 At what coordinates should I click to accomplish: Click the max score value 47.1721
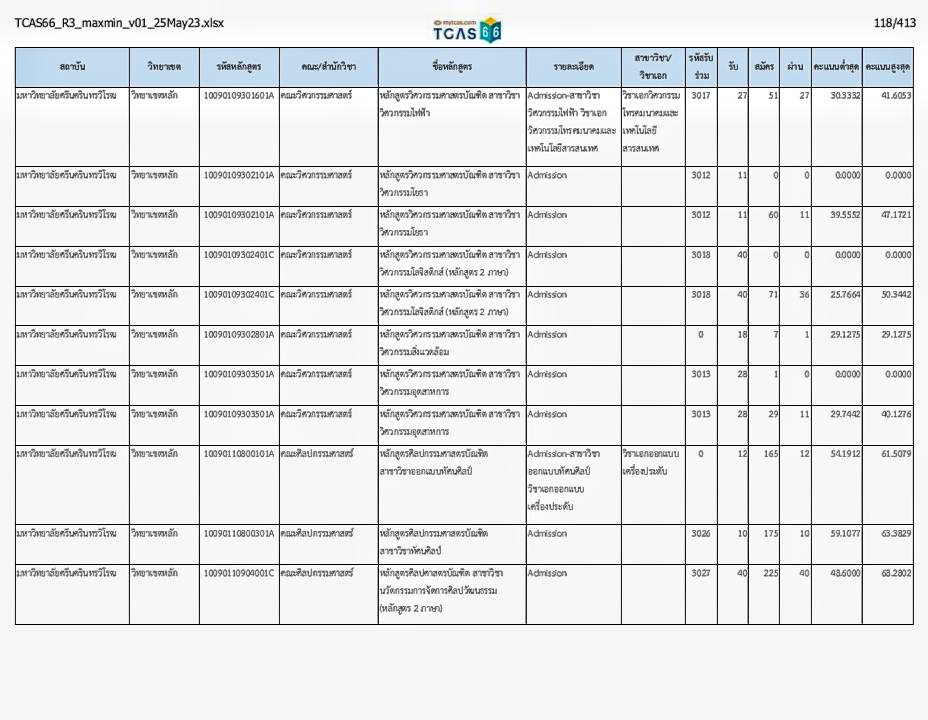[x=890, y=215]
